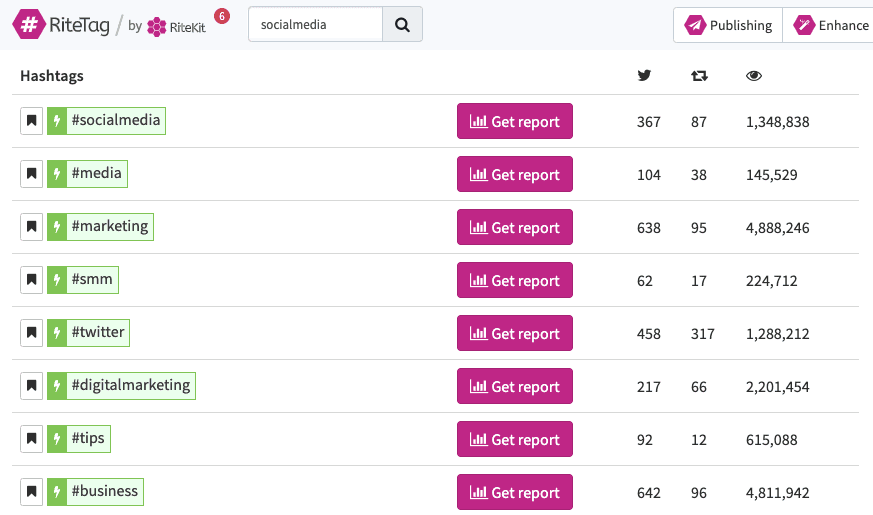Open the Publishing menu
The width and height of the screenshot is (873, 515).
[x=729, y=25]
